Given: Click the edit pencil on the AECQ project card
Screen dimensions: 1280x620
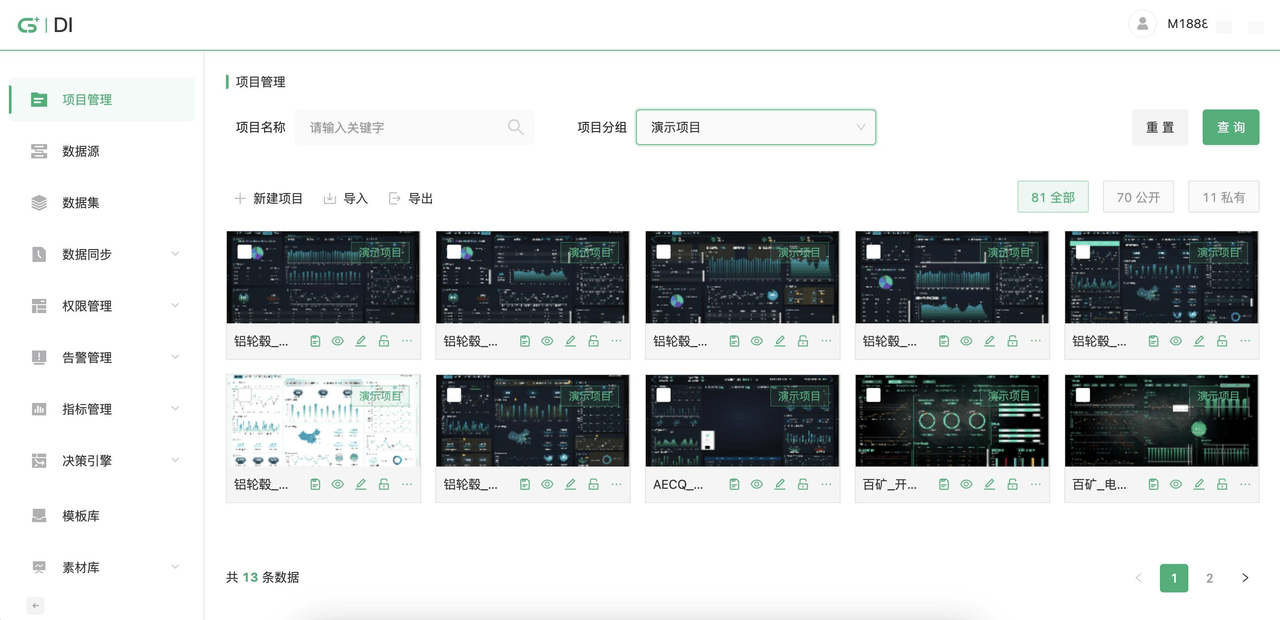Looking at the screenshot, I should [x=780, y=485].
